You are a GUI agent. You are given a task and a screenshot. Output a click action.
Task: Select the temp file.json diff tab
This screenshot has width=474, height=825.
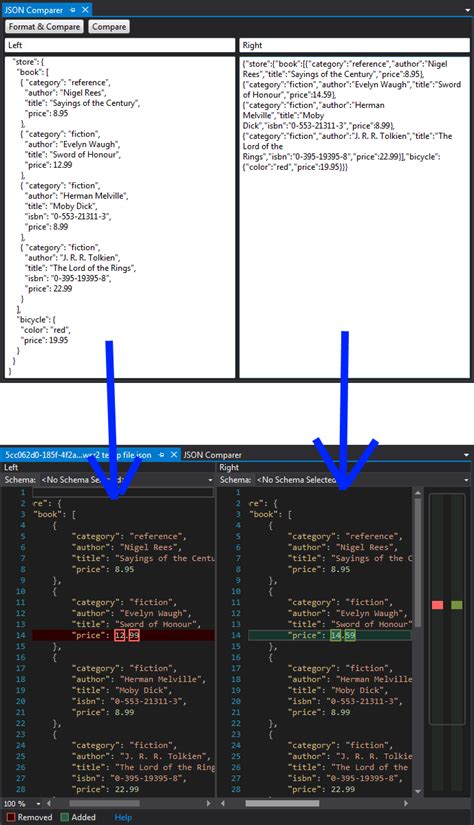point(78,455)
